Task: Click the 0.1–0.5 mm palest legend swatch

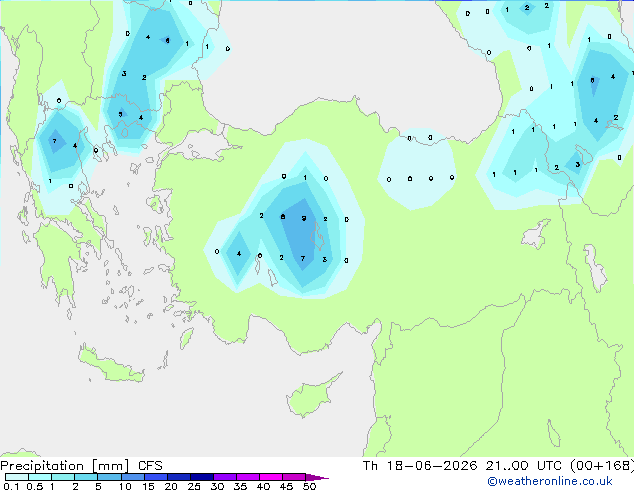Action: pyautogui.click(x=17, y=477)
